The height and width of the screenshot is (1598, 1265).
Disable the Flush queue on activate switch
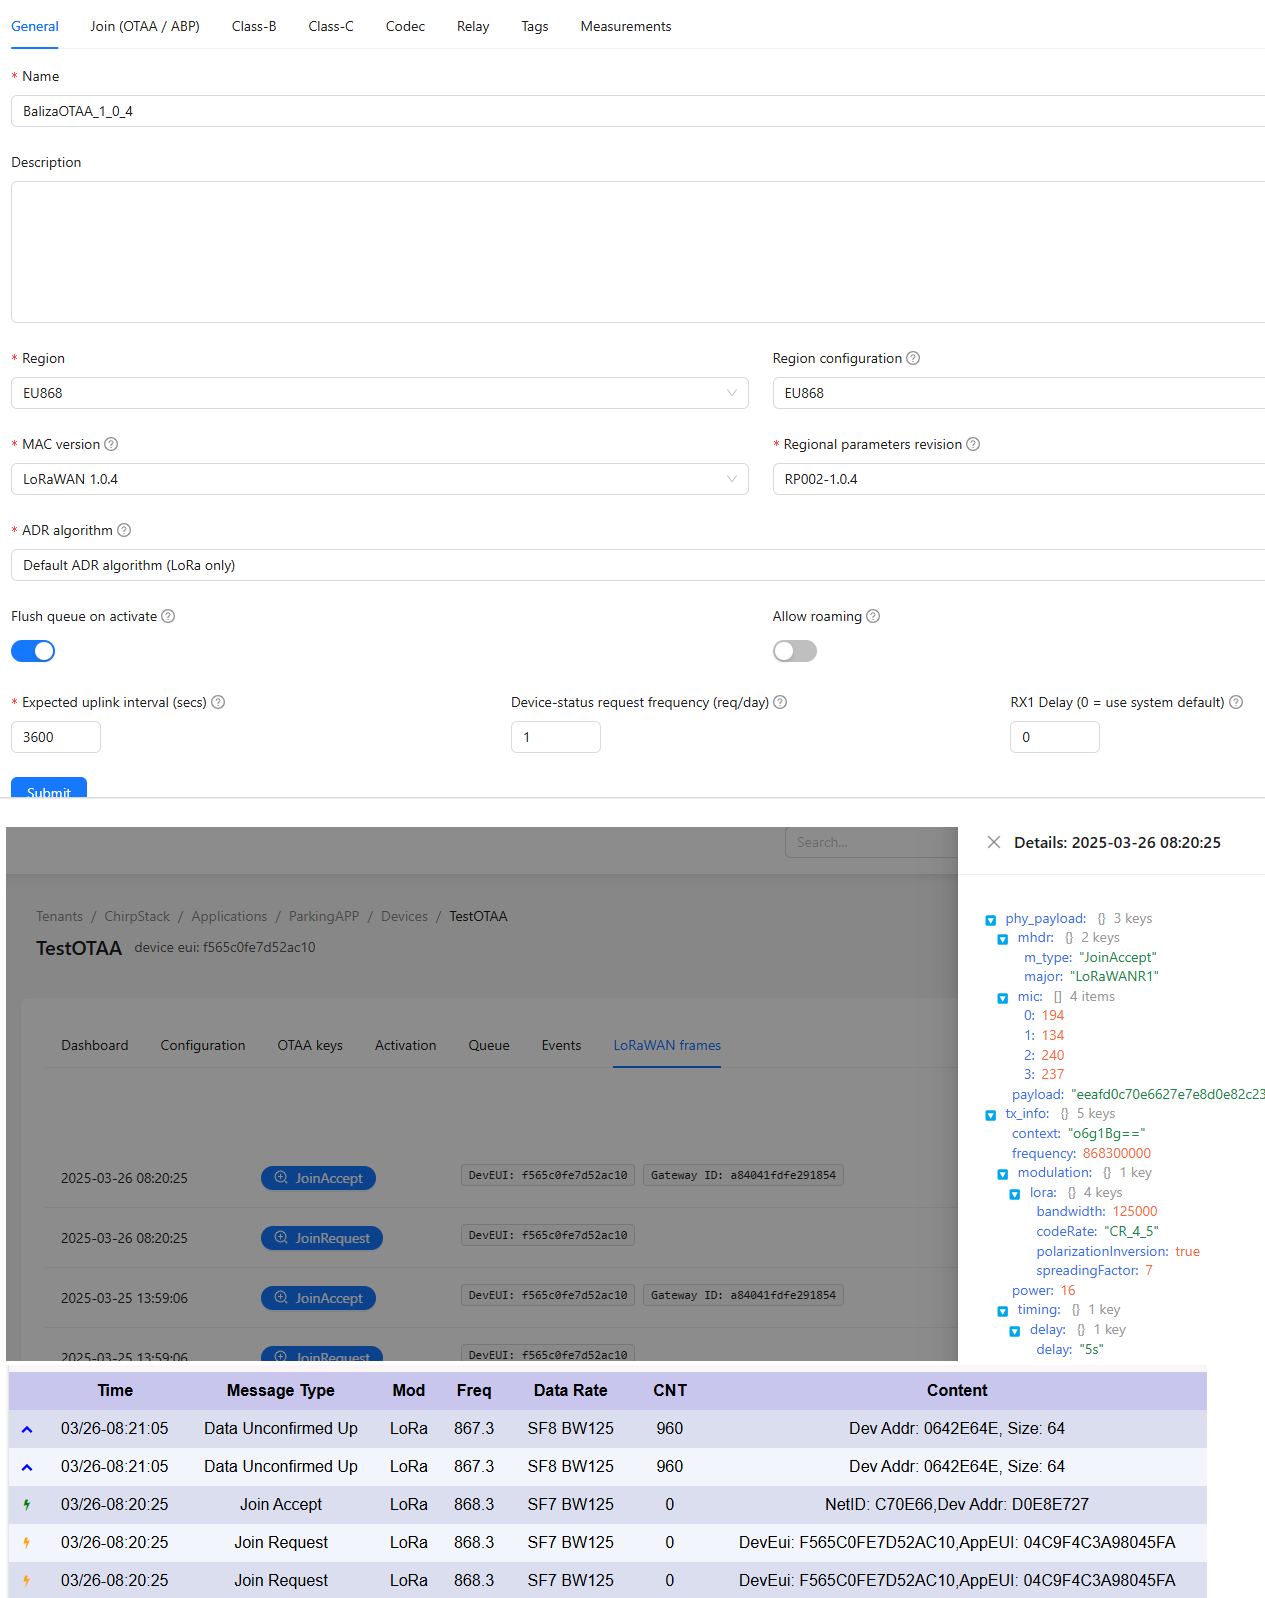coord(33,651)
